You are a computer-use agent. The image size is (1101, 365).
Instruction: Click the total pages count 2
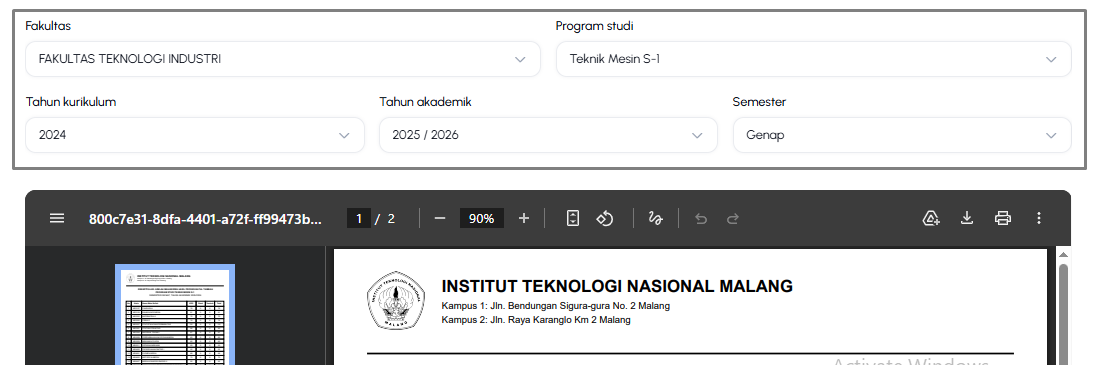click(391, 218)
